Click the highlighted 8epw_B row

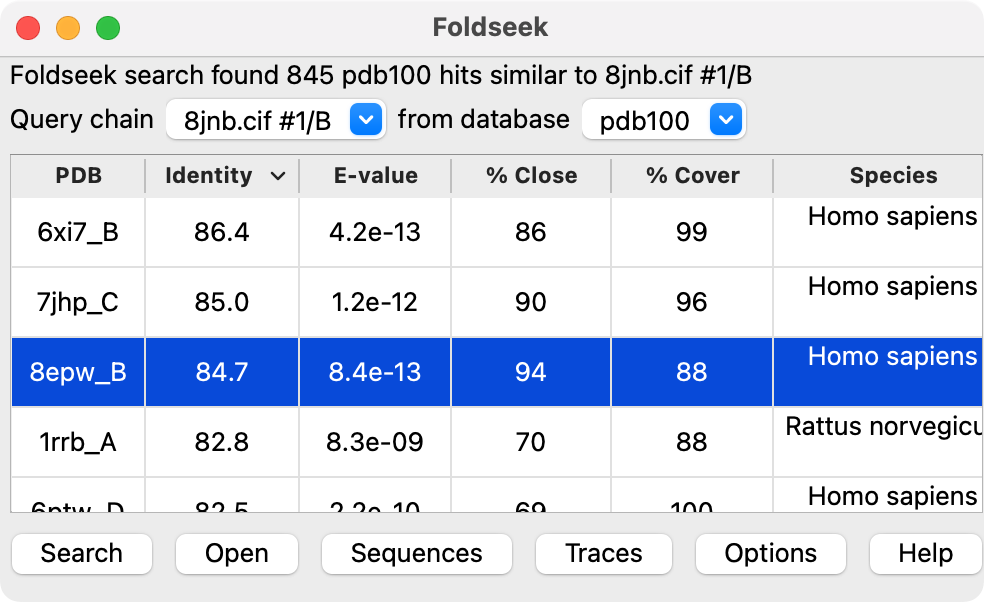tap(78, 372)
